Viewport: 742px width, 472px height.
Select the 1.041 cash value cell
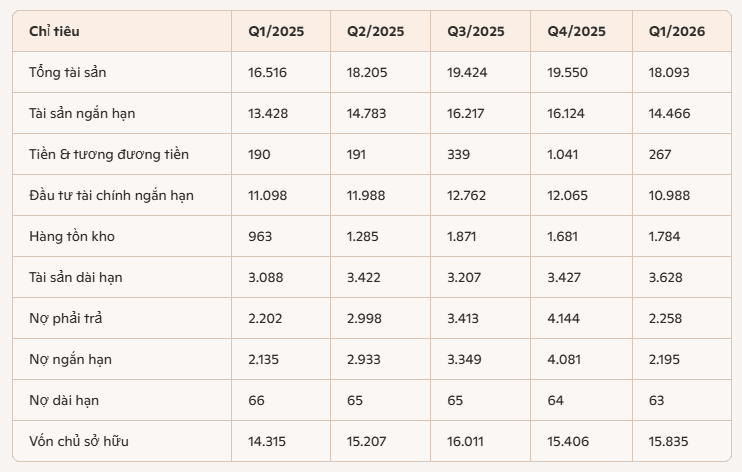(563, 154)
